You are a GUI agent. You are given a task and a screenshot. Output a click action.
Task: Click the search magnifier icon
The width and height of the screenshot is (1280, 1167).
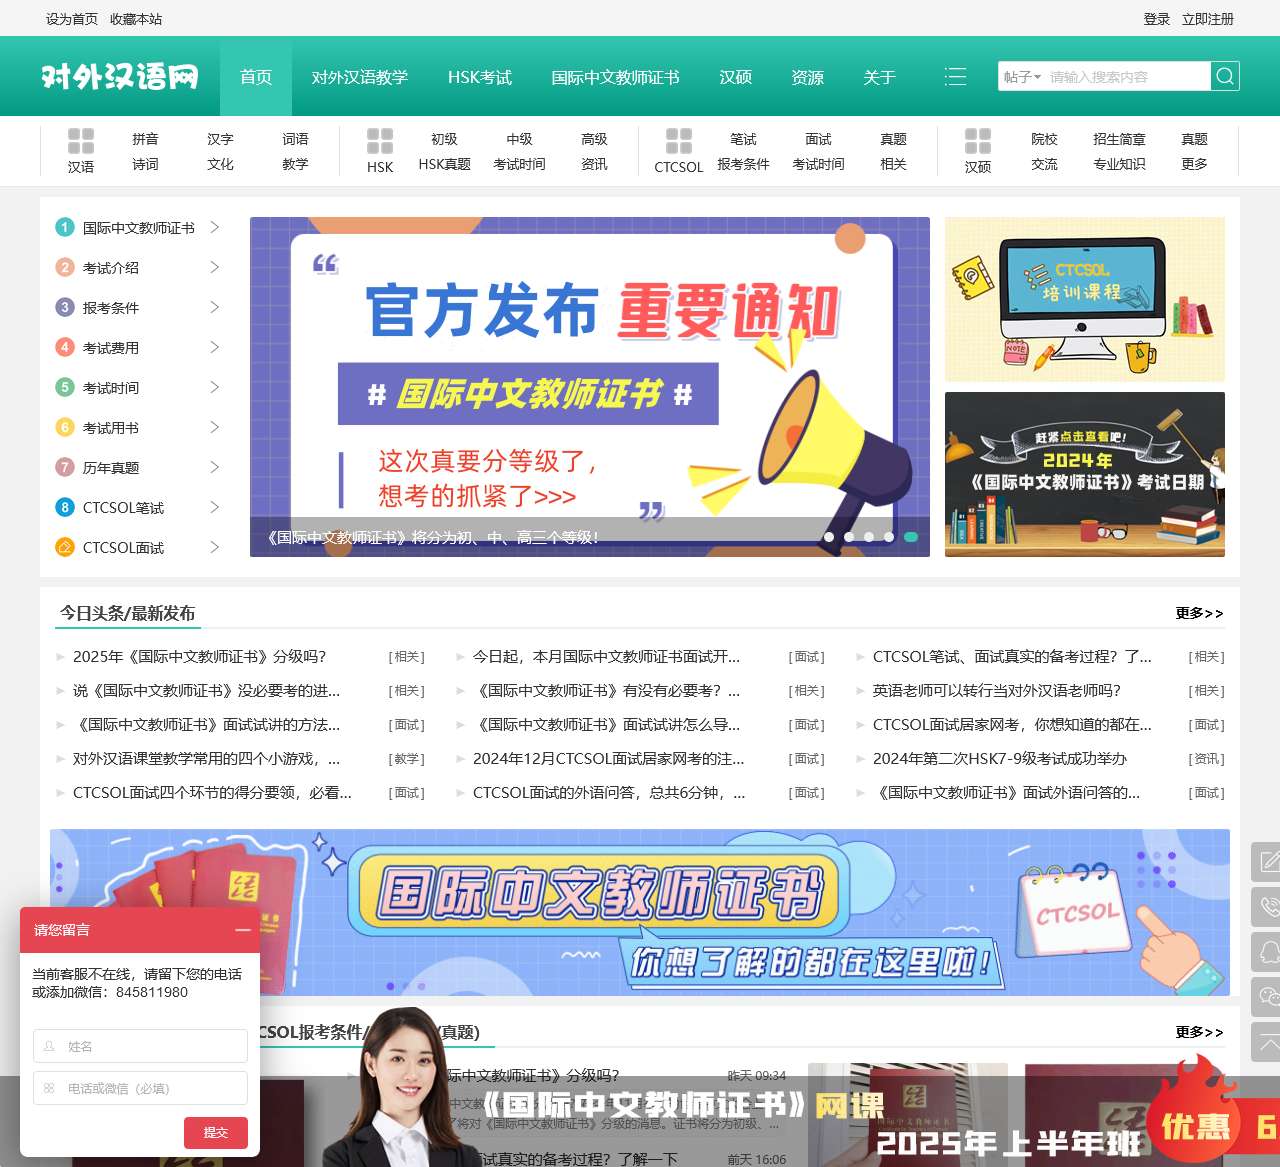pyautogui.click(x=1225, y=76)
